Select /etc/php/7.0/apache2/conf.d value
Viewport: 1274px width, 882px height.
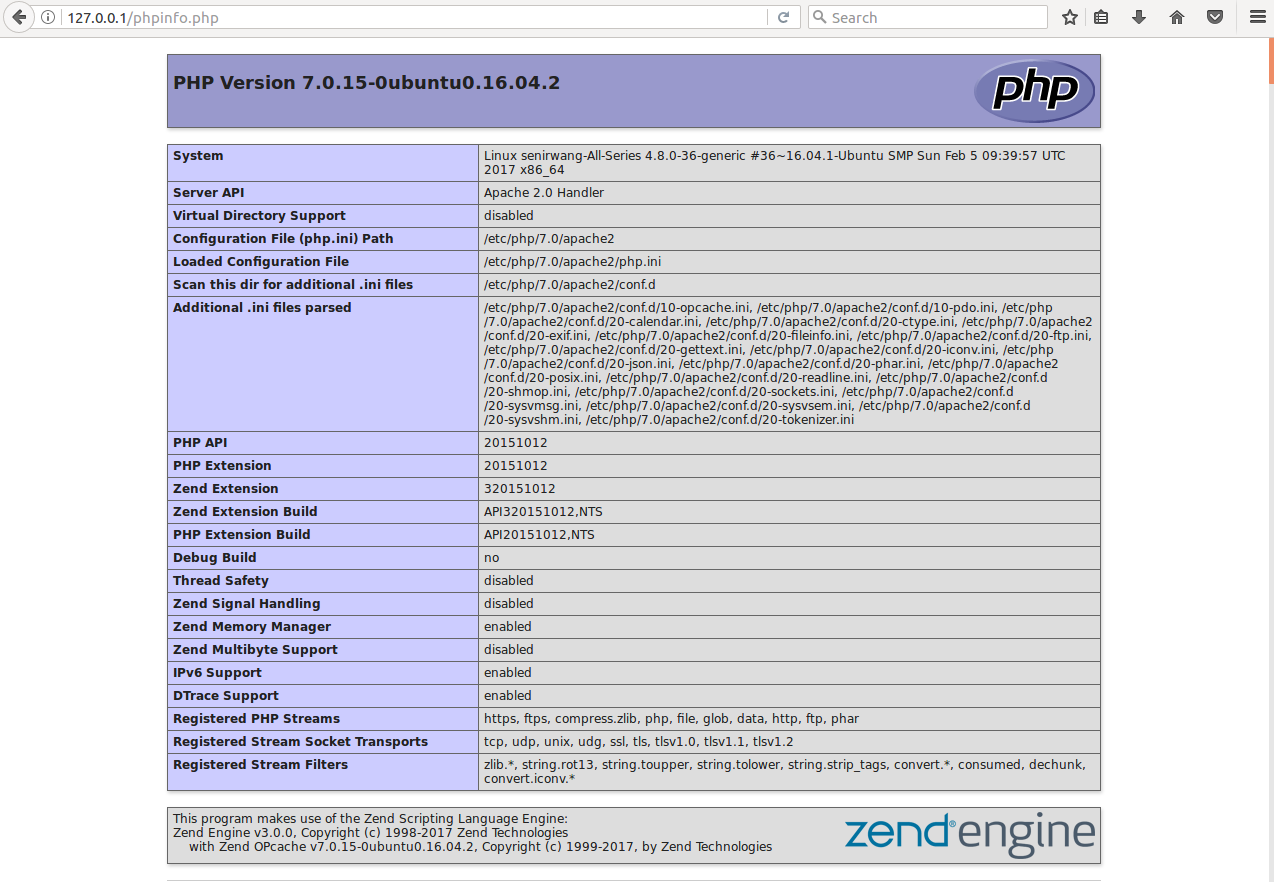tap(570, 285)
